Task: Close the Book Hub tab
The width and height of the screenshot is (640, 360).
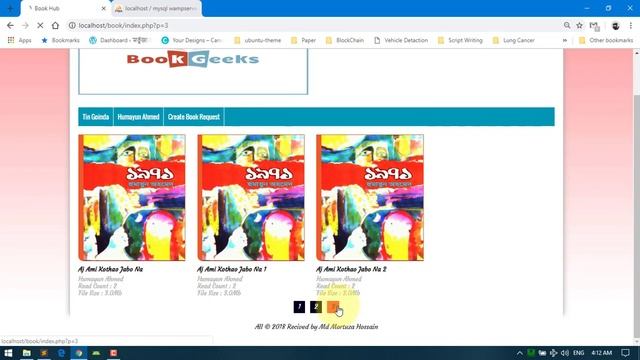Action: (x=104, y=8)
